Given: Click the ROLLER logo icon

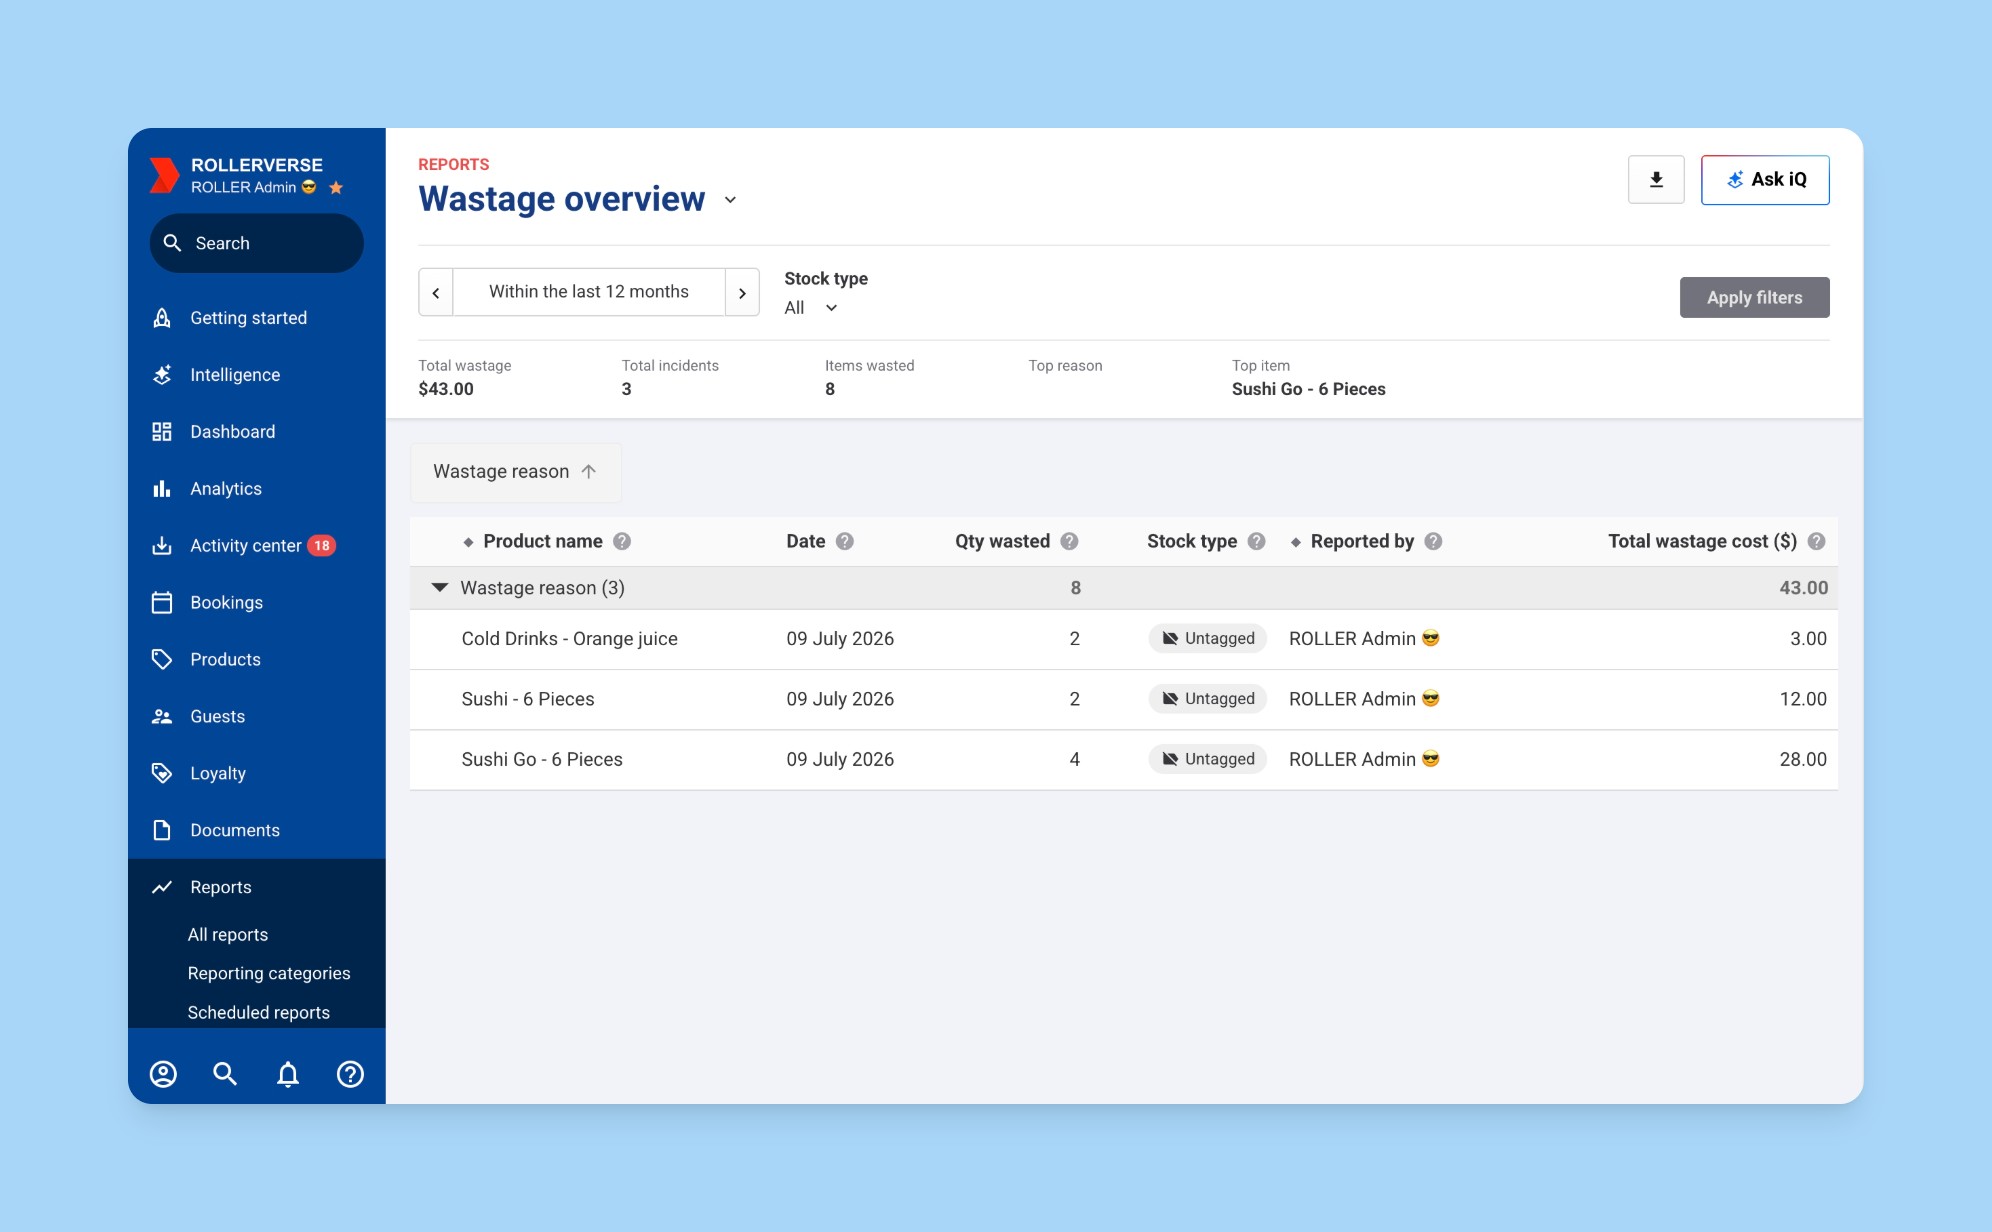Looking at the screenshot, I should click(x=164, y=175).
